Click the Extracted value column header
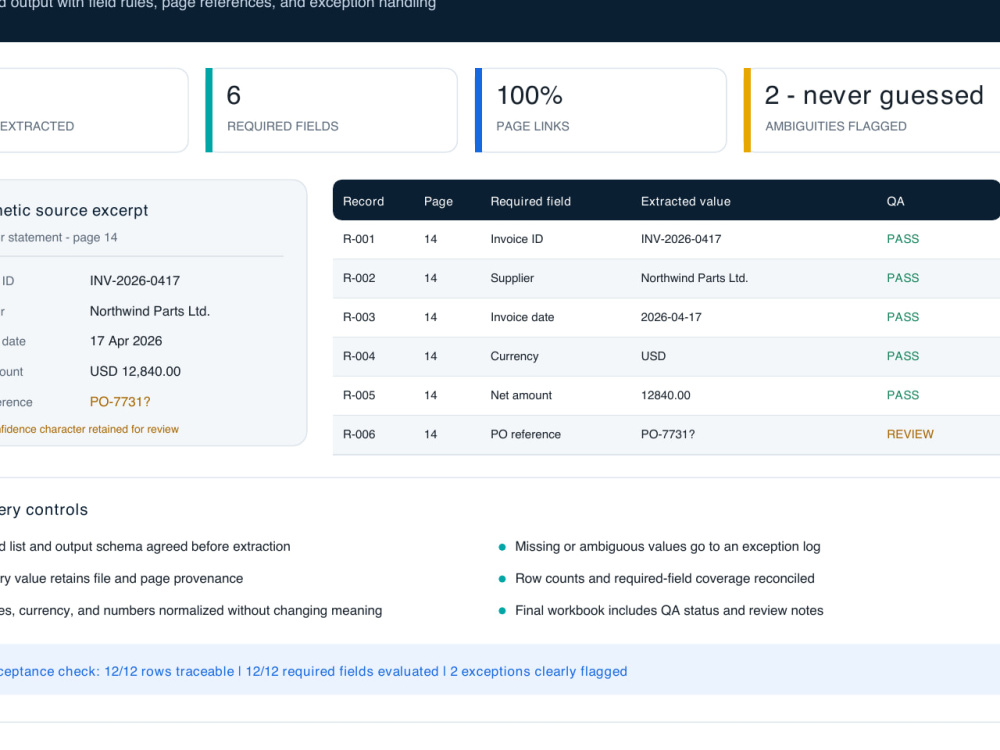Viewport: 1000px width, 750px height. (x=686, y=202)
